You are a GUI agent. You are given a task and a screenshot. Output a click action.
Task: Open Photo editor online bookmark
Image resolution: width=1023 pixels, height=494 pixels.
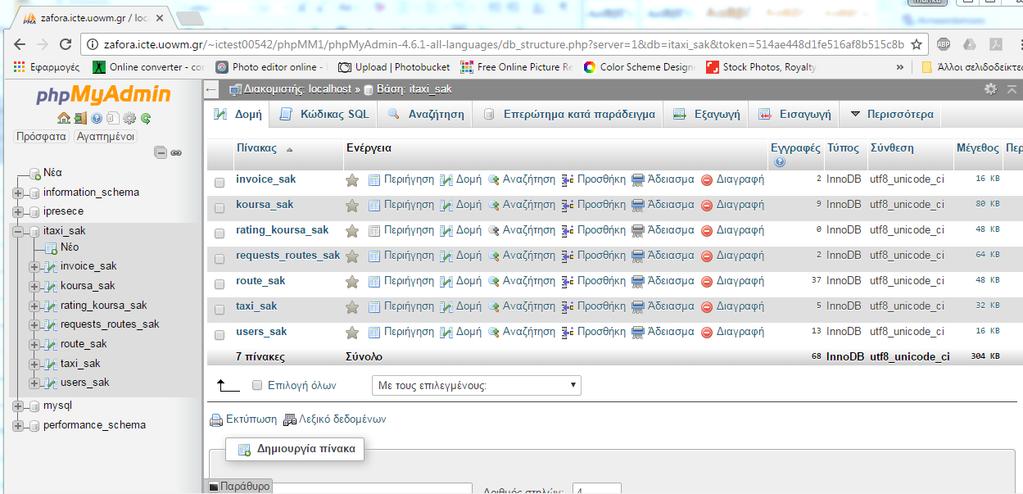tap(270, 67)
